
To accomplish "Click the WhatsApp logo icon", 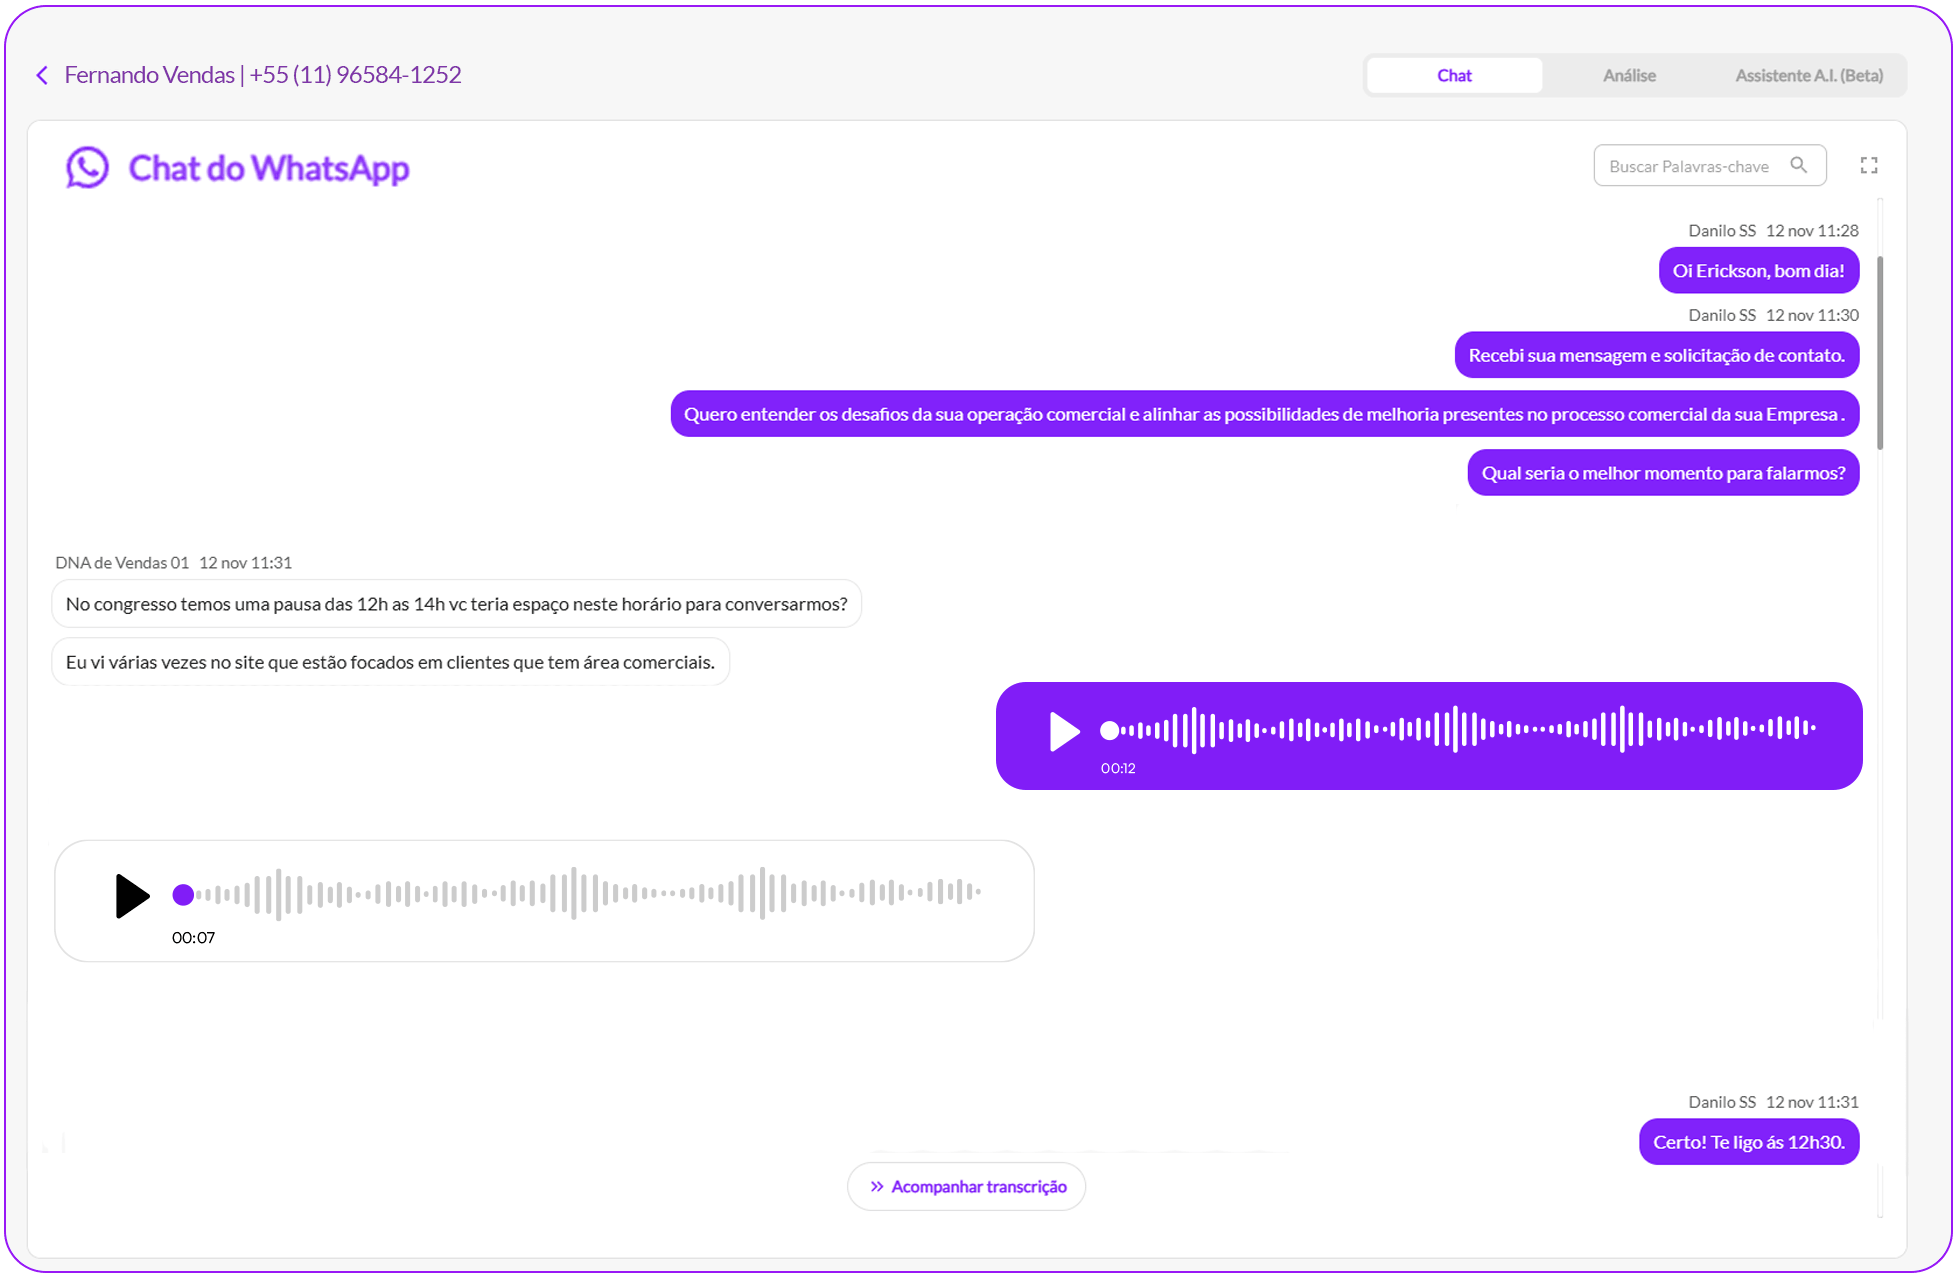I will pos(88,167).
